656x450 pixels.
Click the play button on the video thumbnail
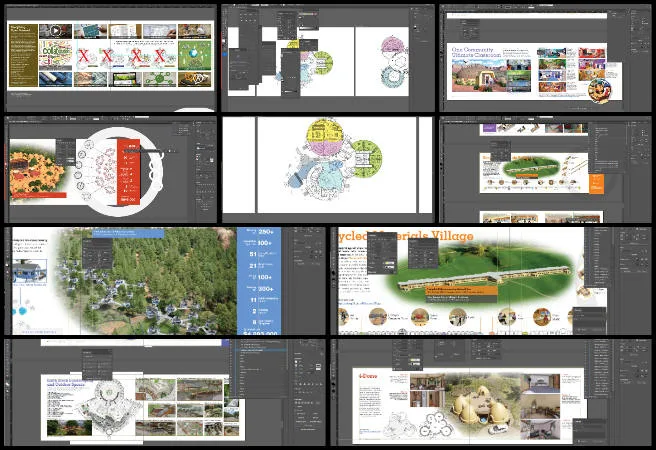pyautogui.click(x=56, y=31)
